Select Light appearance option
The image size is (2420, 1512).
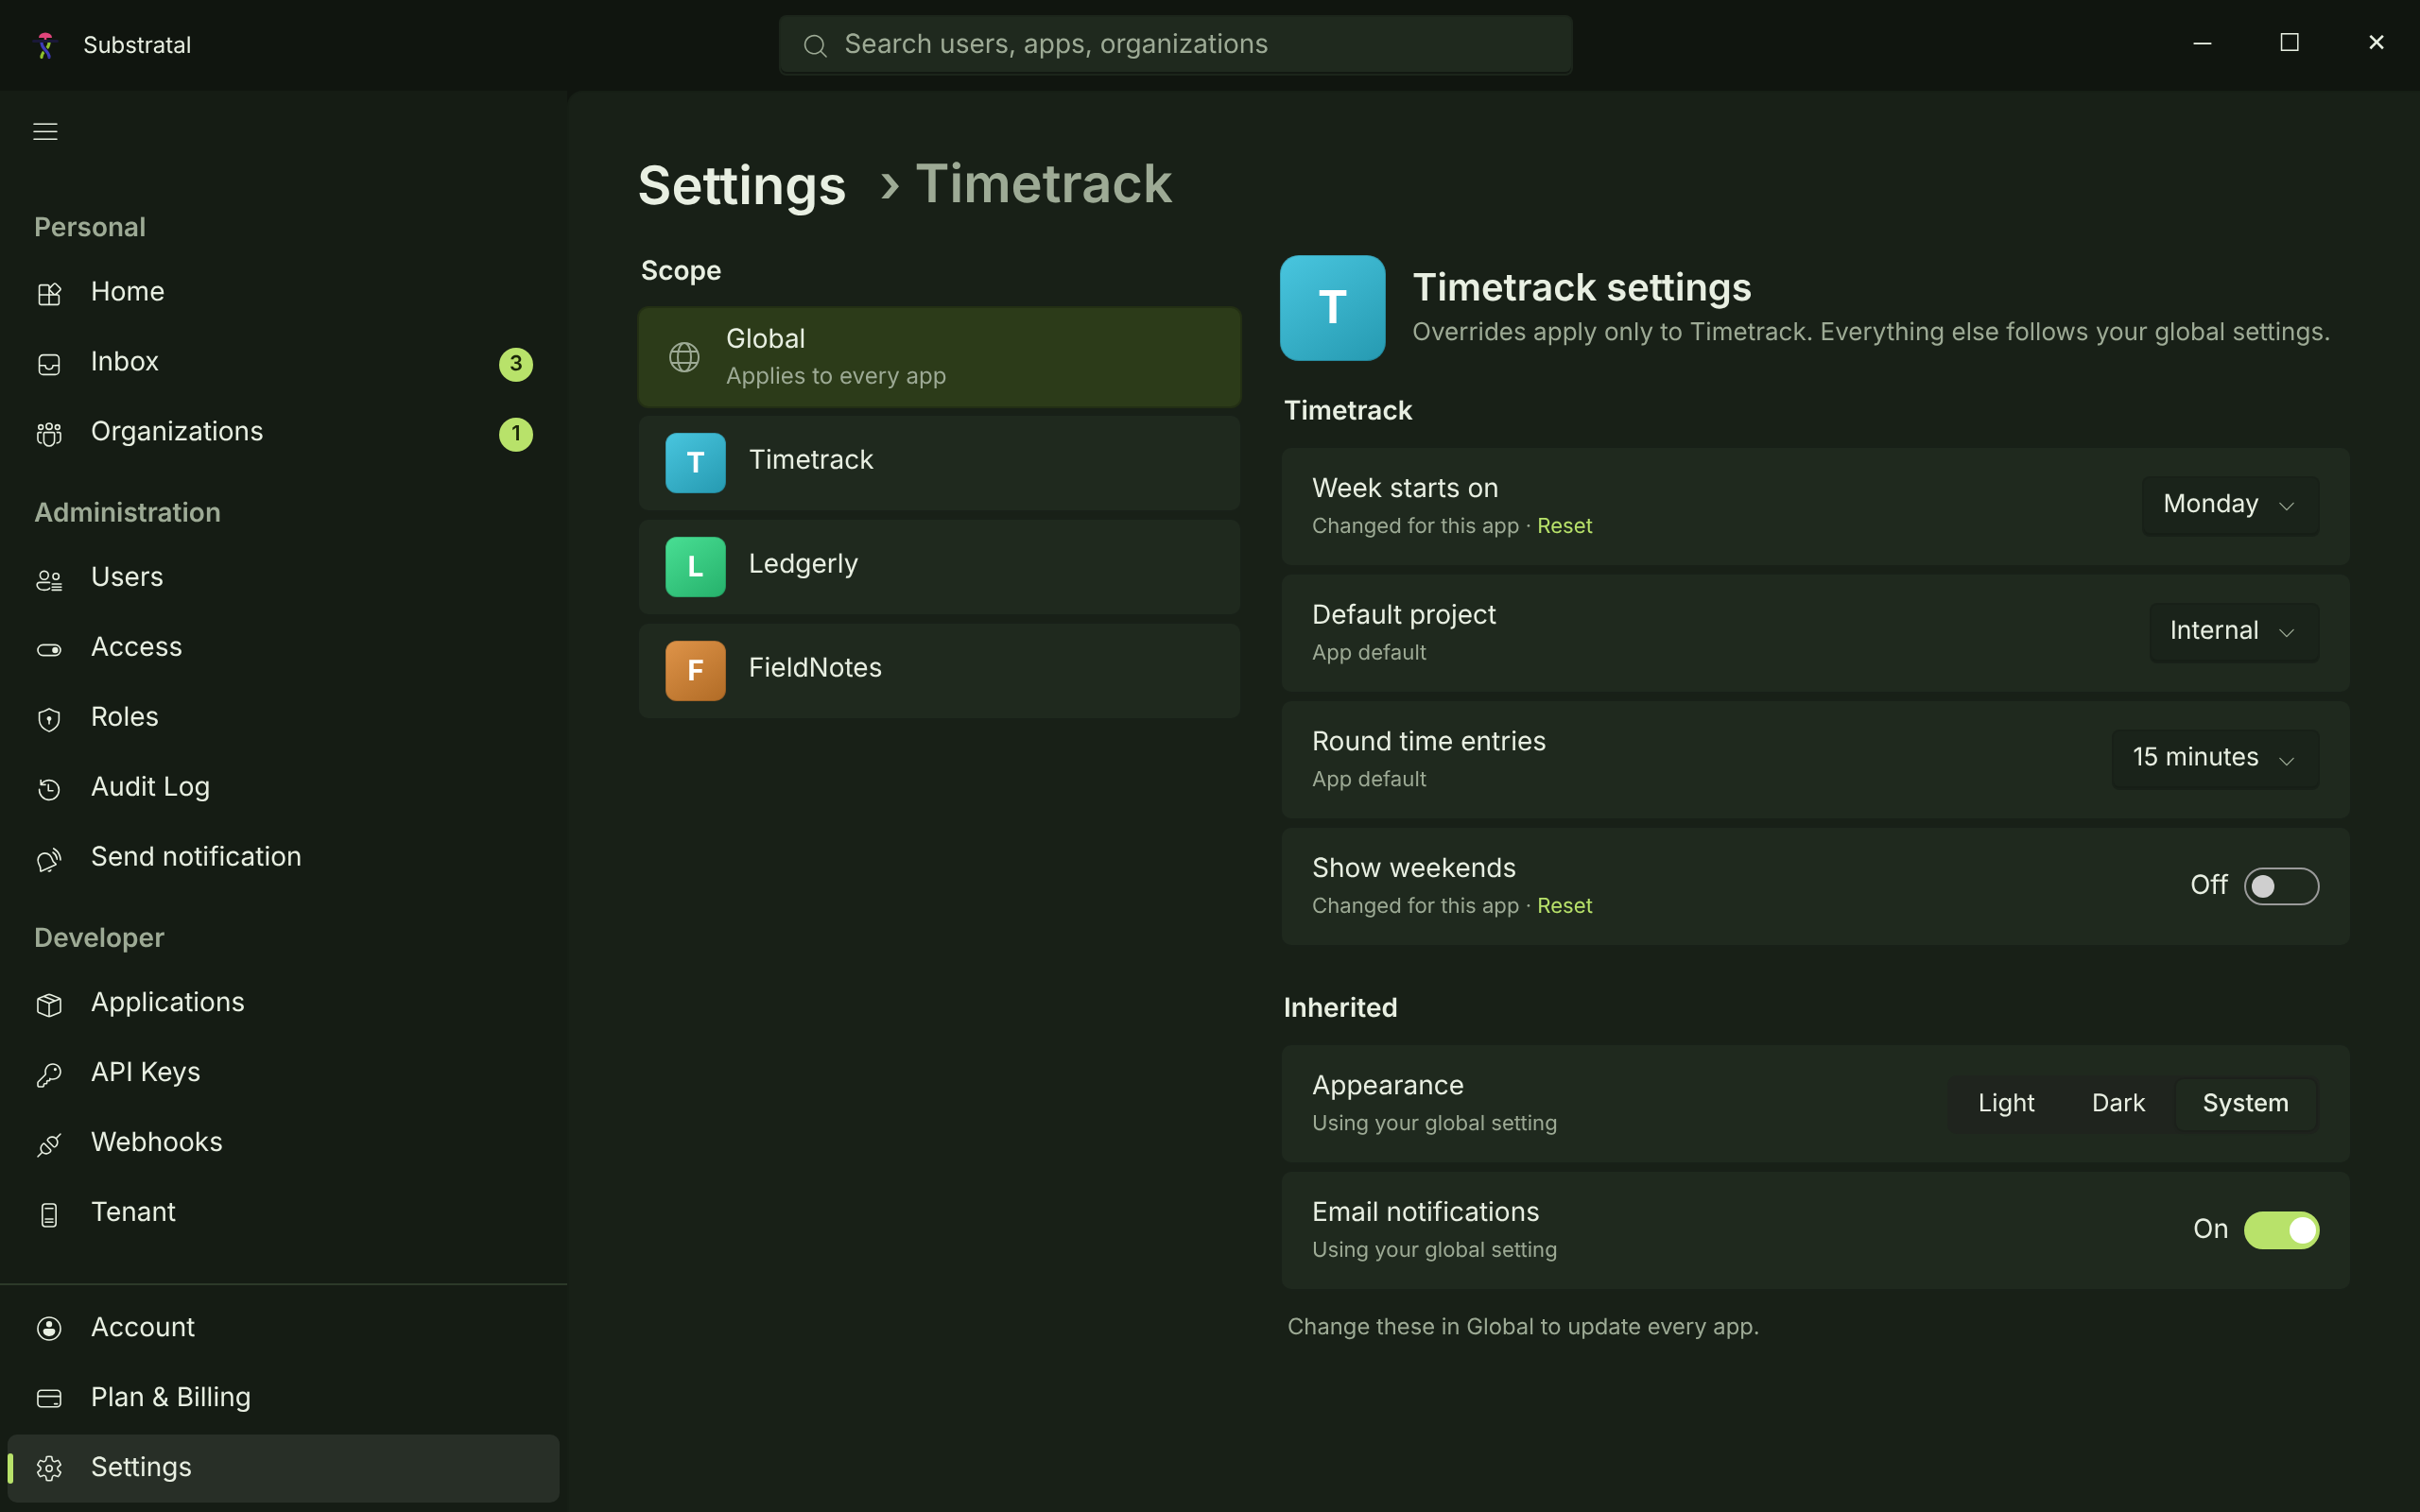[x=2006, y=1103]
